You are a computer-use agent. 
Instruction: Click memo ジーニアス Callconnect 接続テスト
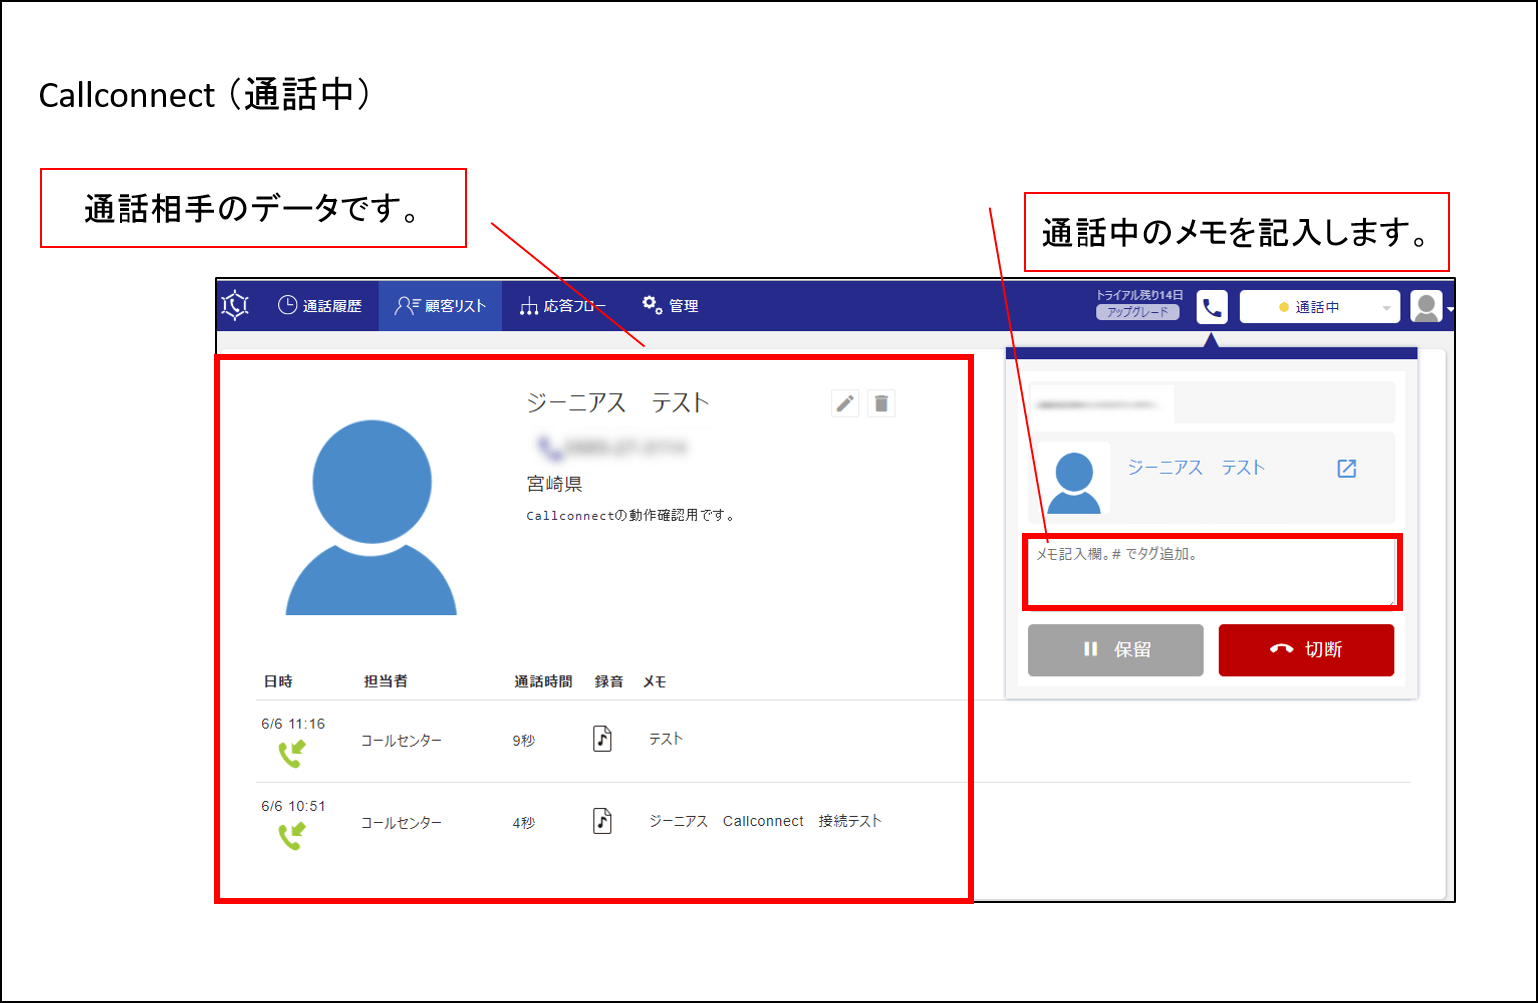tap(765, 821)
